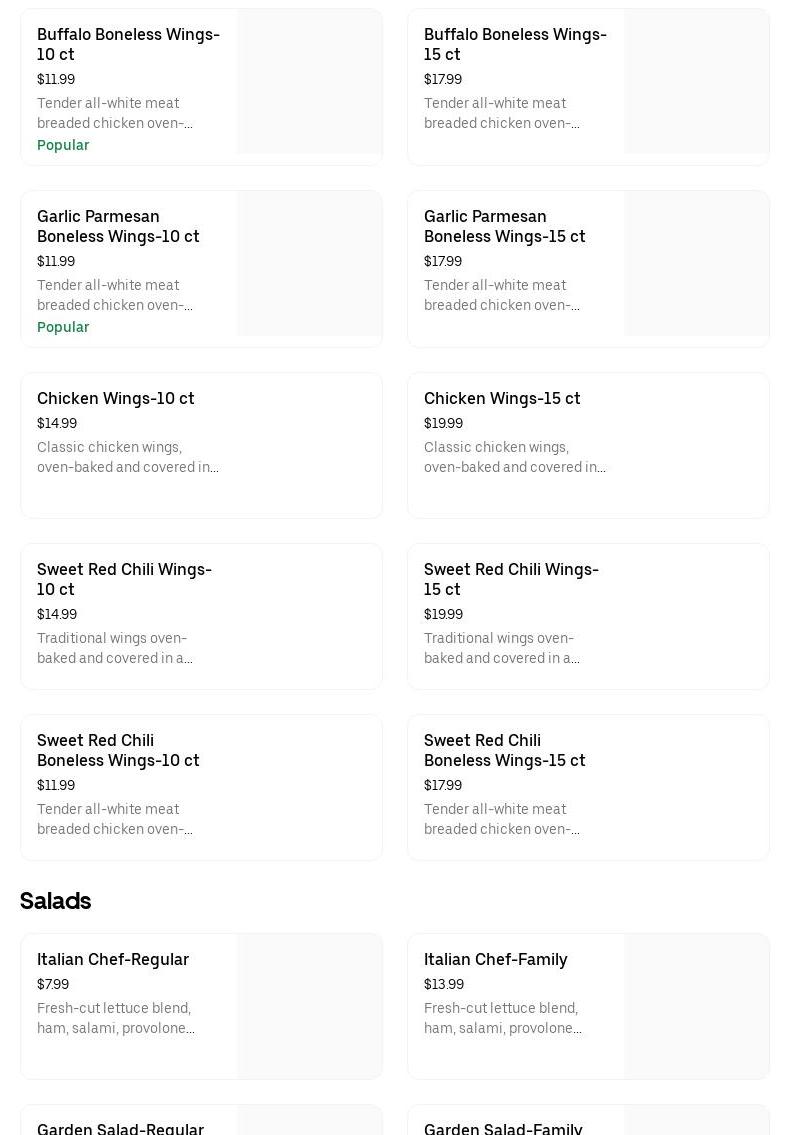Viewport: 804px width, 1135px height.
Task: Click the Salads section heading
Action: coord(56,901)
